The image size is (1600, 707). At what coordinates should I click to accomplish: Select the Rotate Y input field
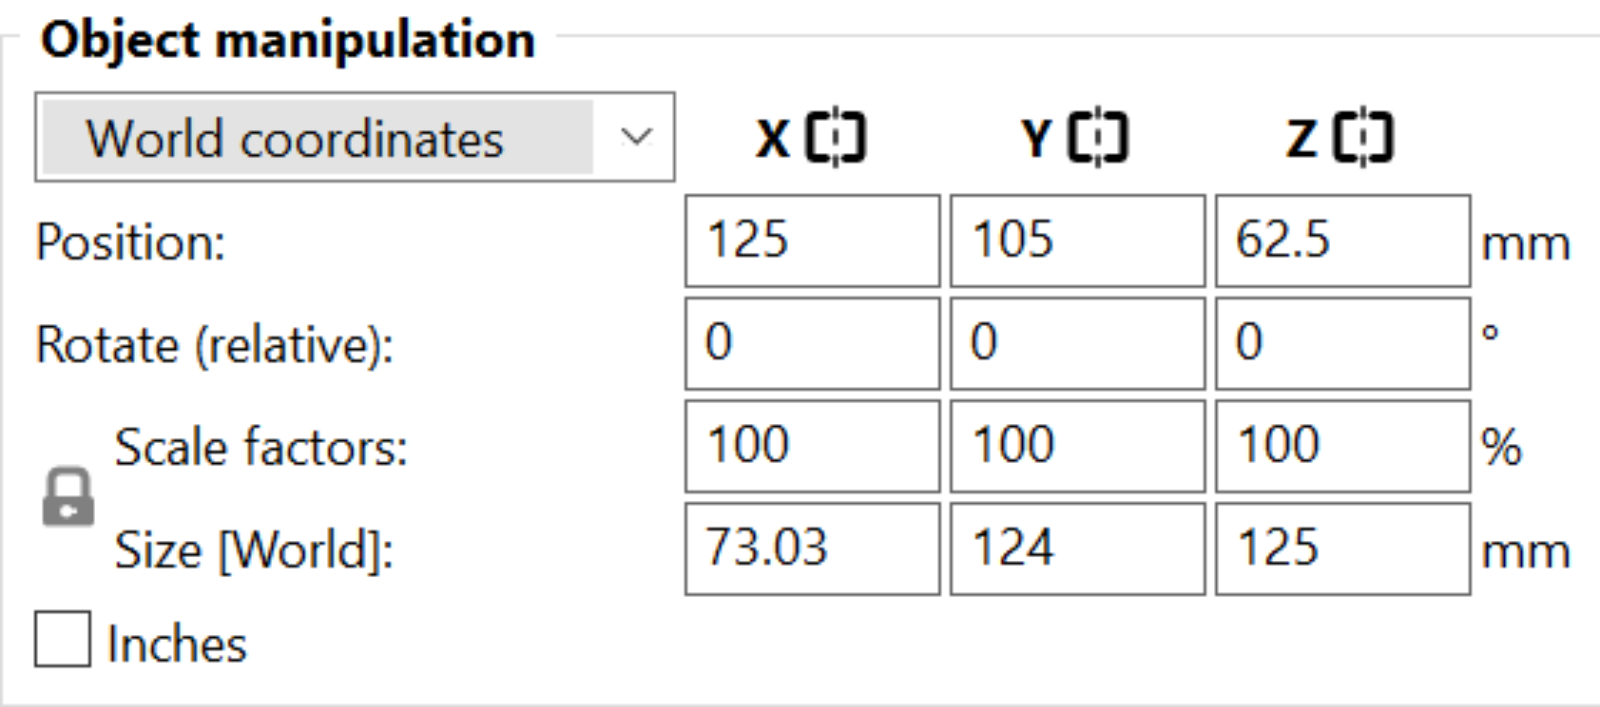(1077, 343)
